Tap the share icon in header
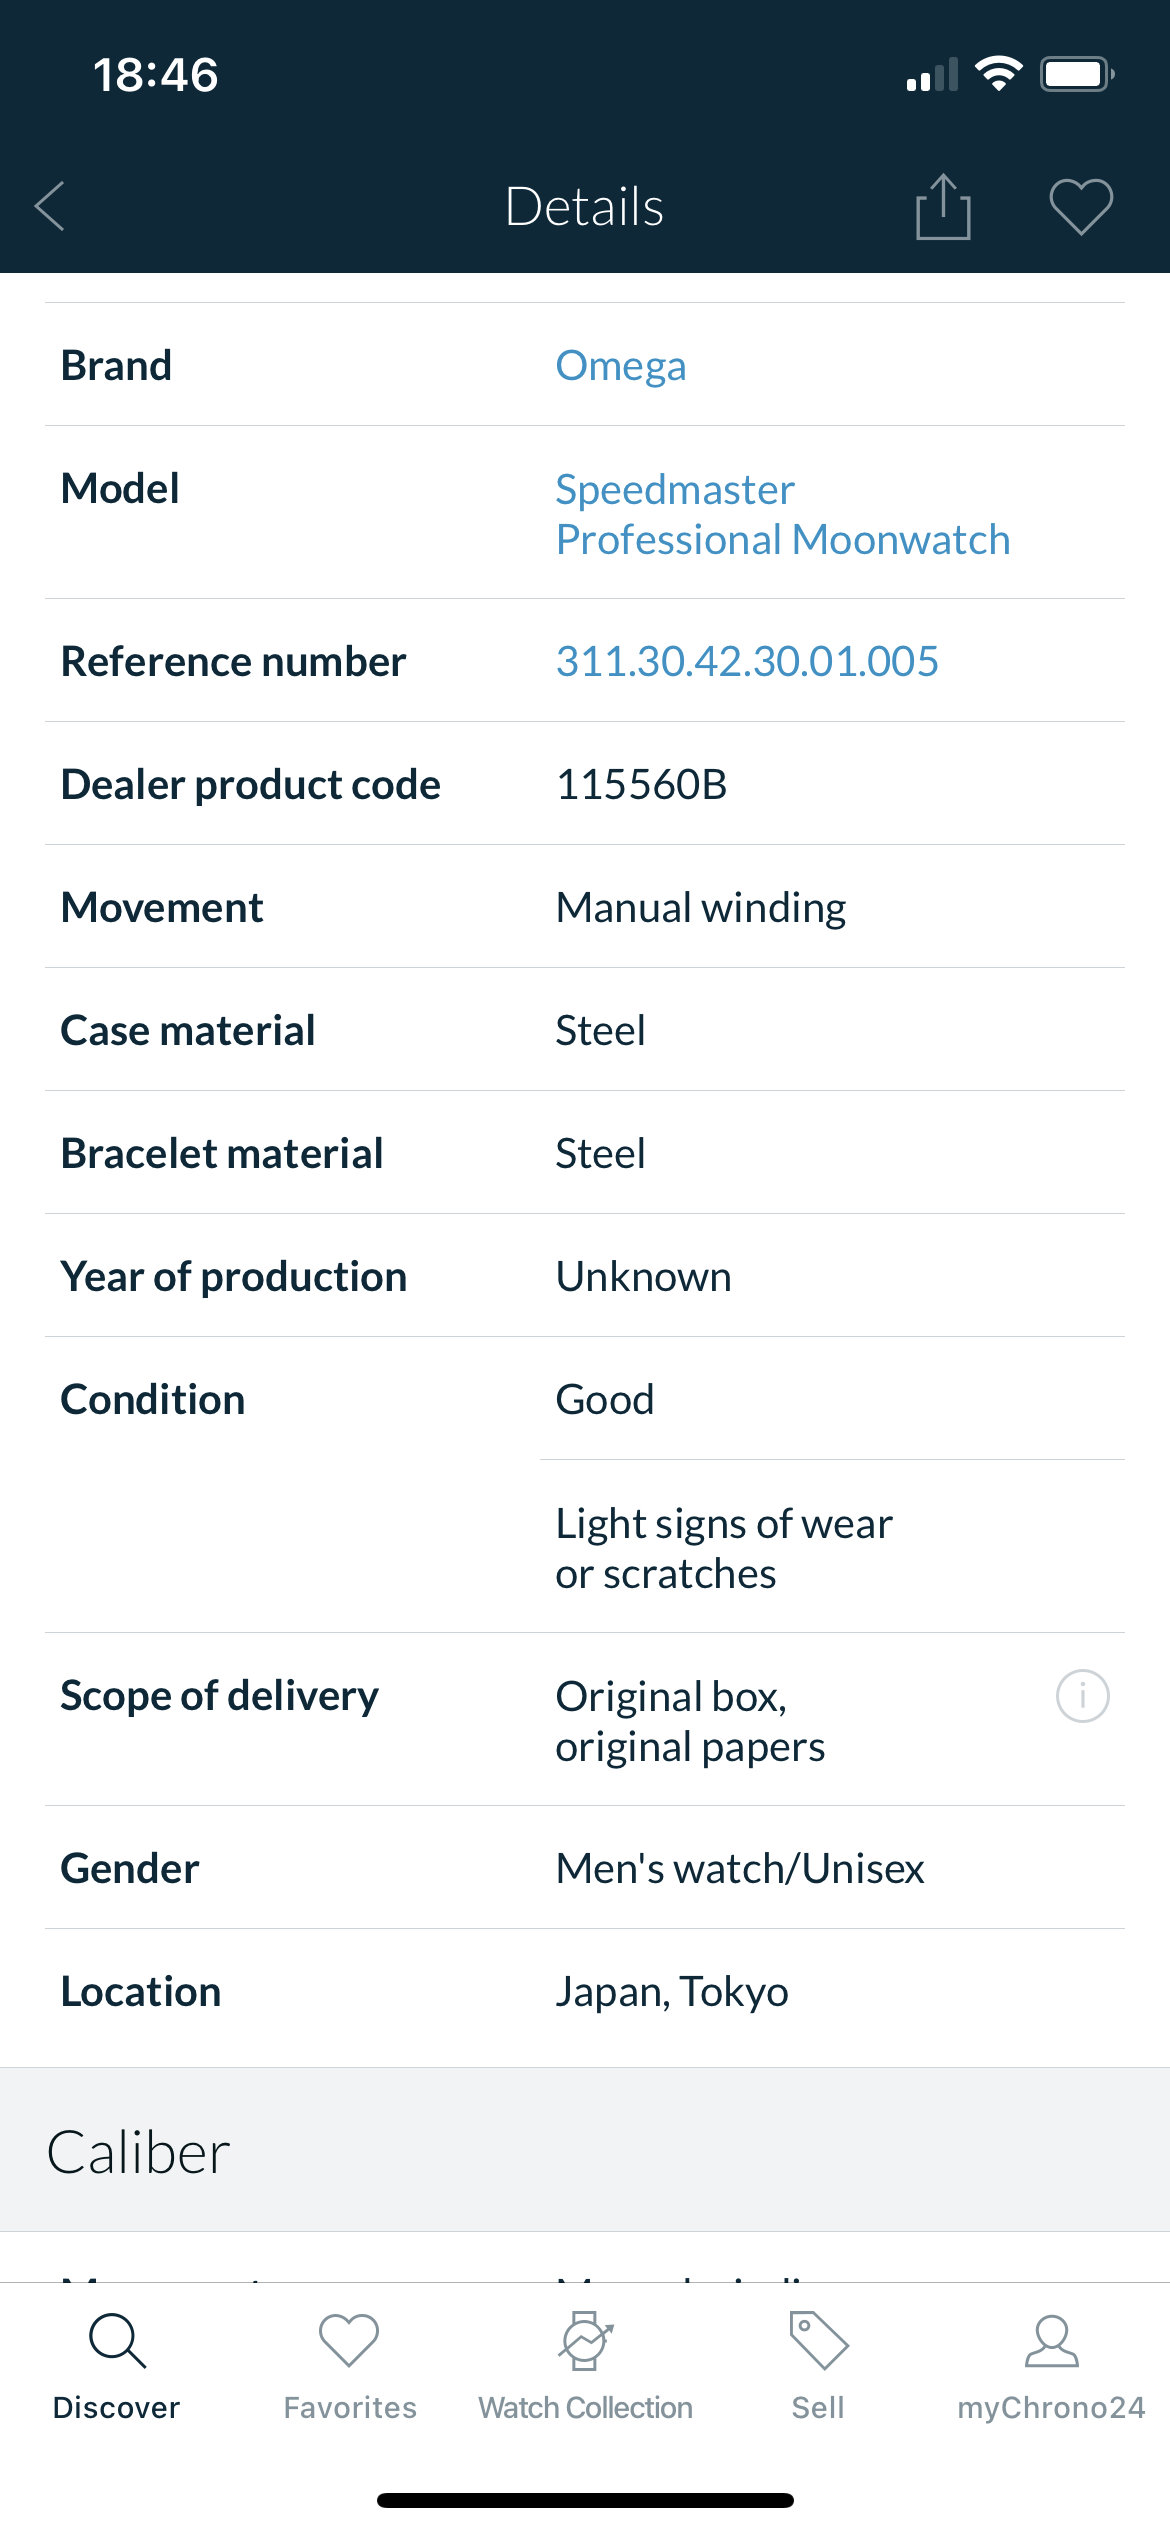 943,207
